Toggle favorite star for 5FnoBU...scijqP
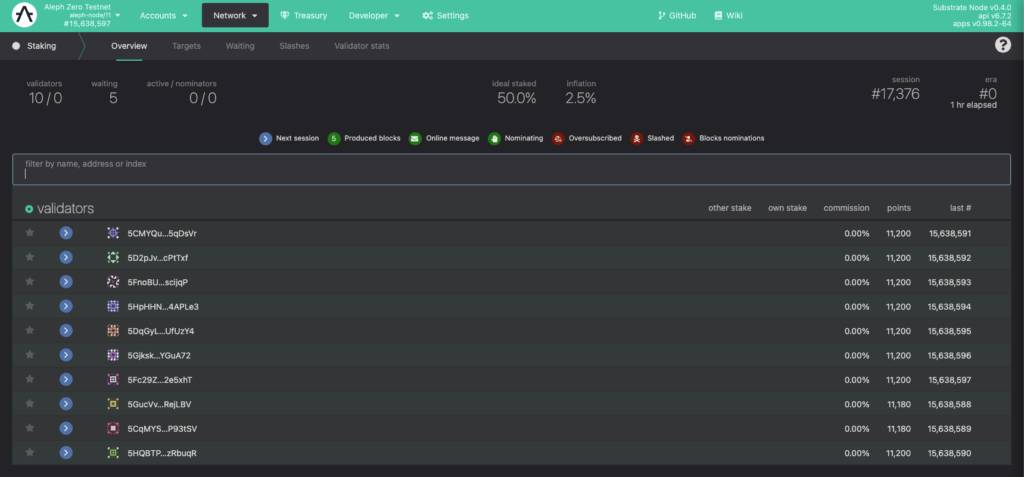The image size is (1024, 477). (29, 282)
